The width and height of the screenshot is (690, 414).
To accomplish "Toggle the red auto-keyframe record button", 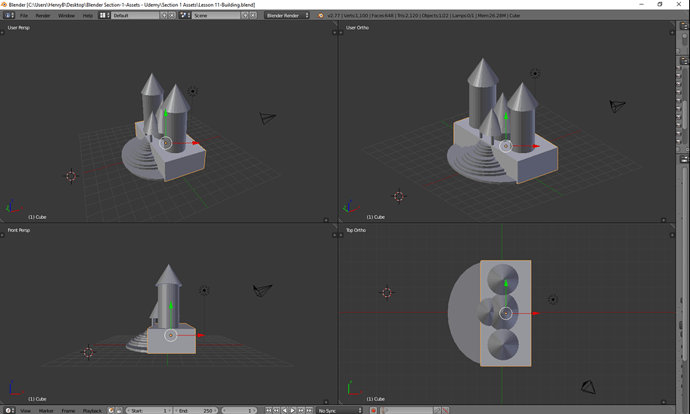I will pos(373,410).
